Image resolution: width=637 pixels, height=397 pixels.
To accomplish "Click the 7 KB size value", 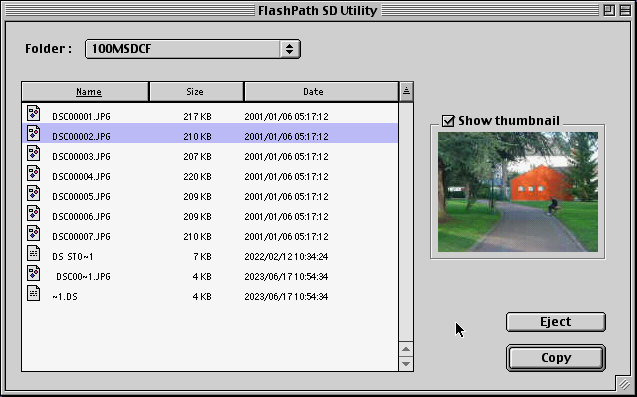I will (202, 256).
